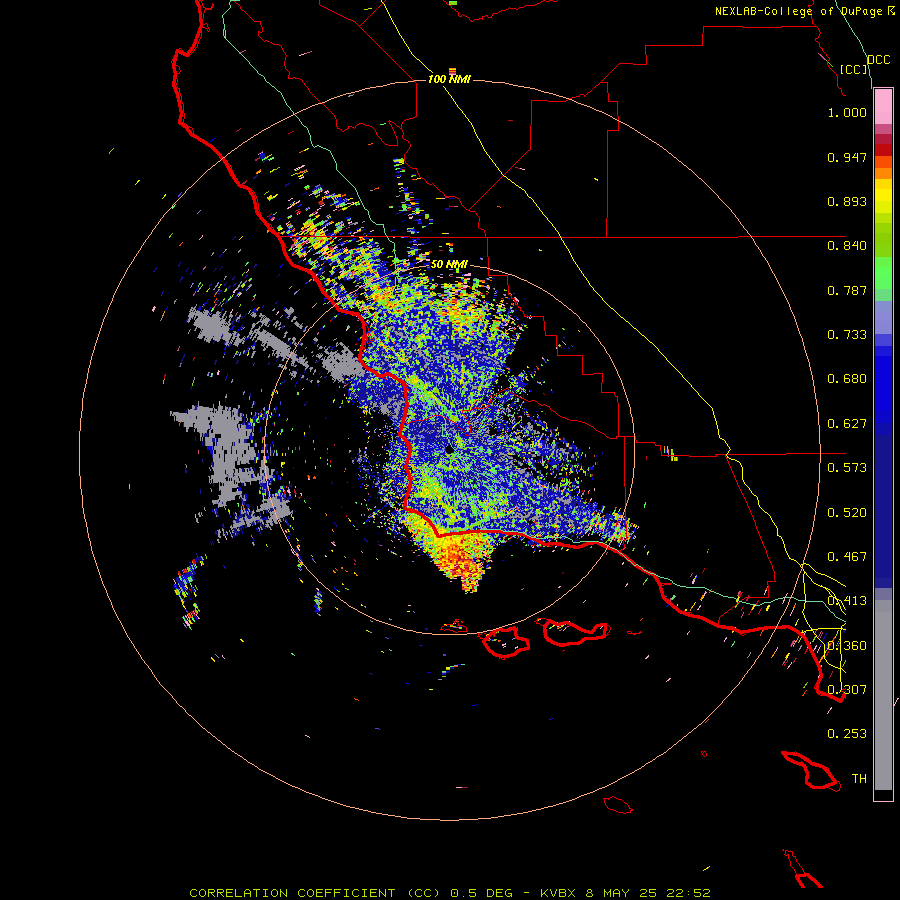Screen dimensions: 900x900
Task: Click the [CC] legend heading
Action: tap(854, 69)
